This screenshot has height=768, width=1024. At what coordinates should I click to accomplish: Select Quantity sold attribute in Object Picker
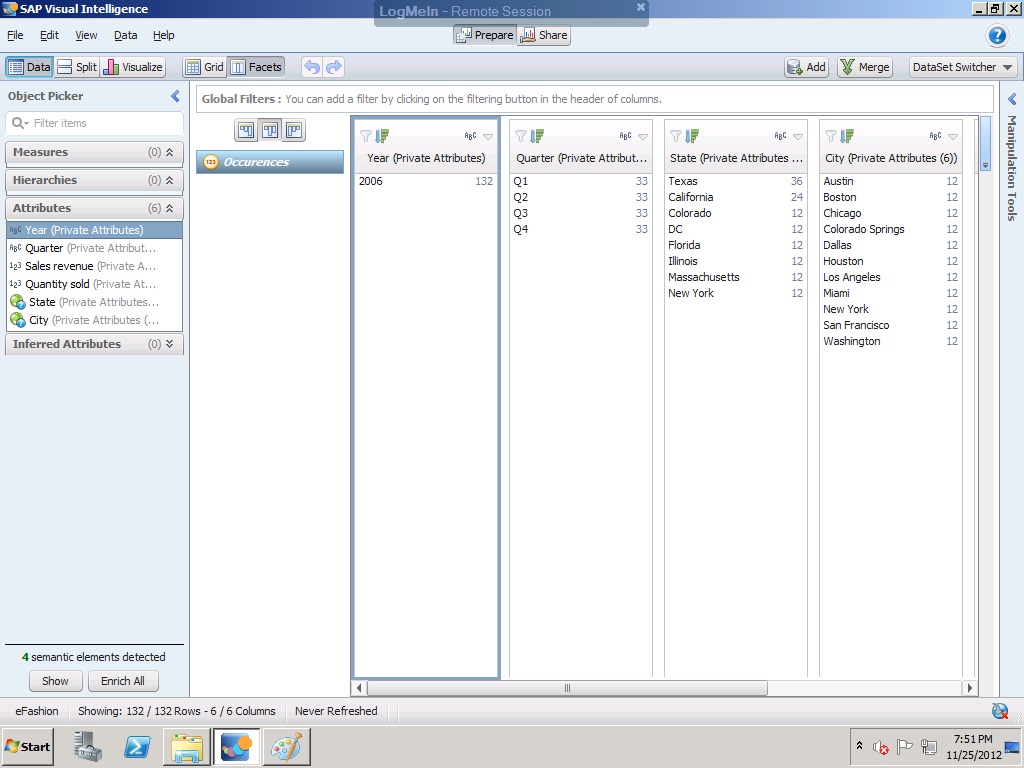[x=94, y=284]
